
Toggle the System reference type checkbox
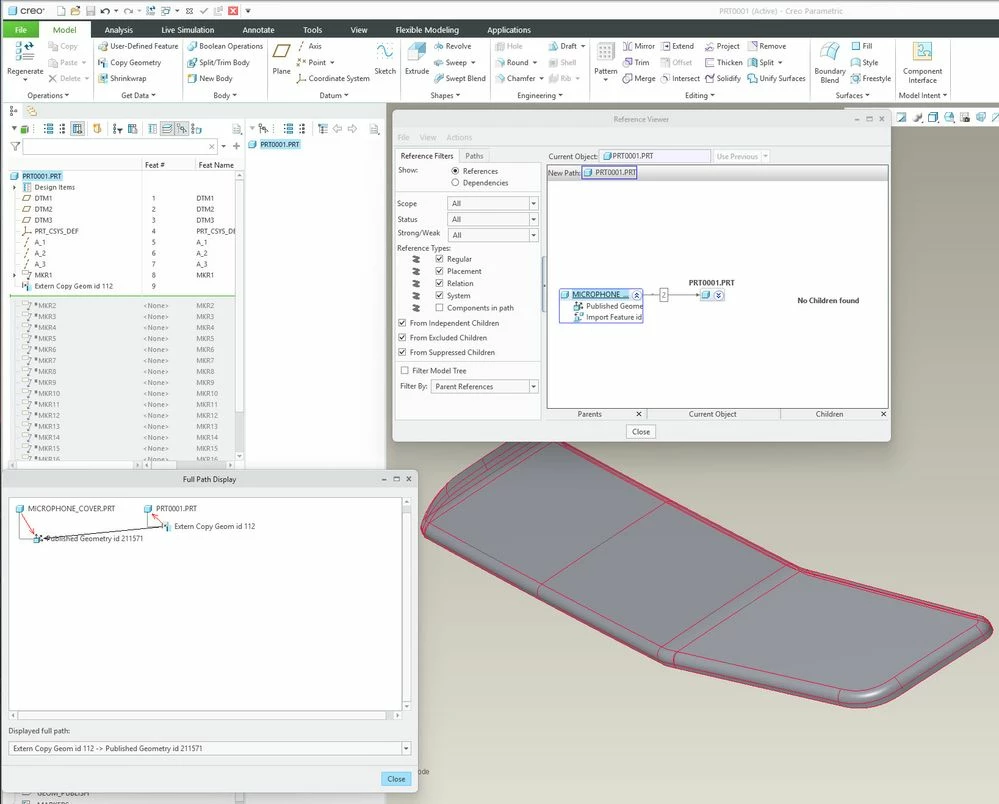439,295
